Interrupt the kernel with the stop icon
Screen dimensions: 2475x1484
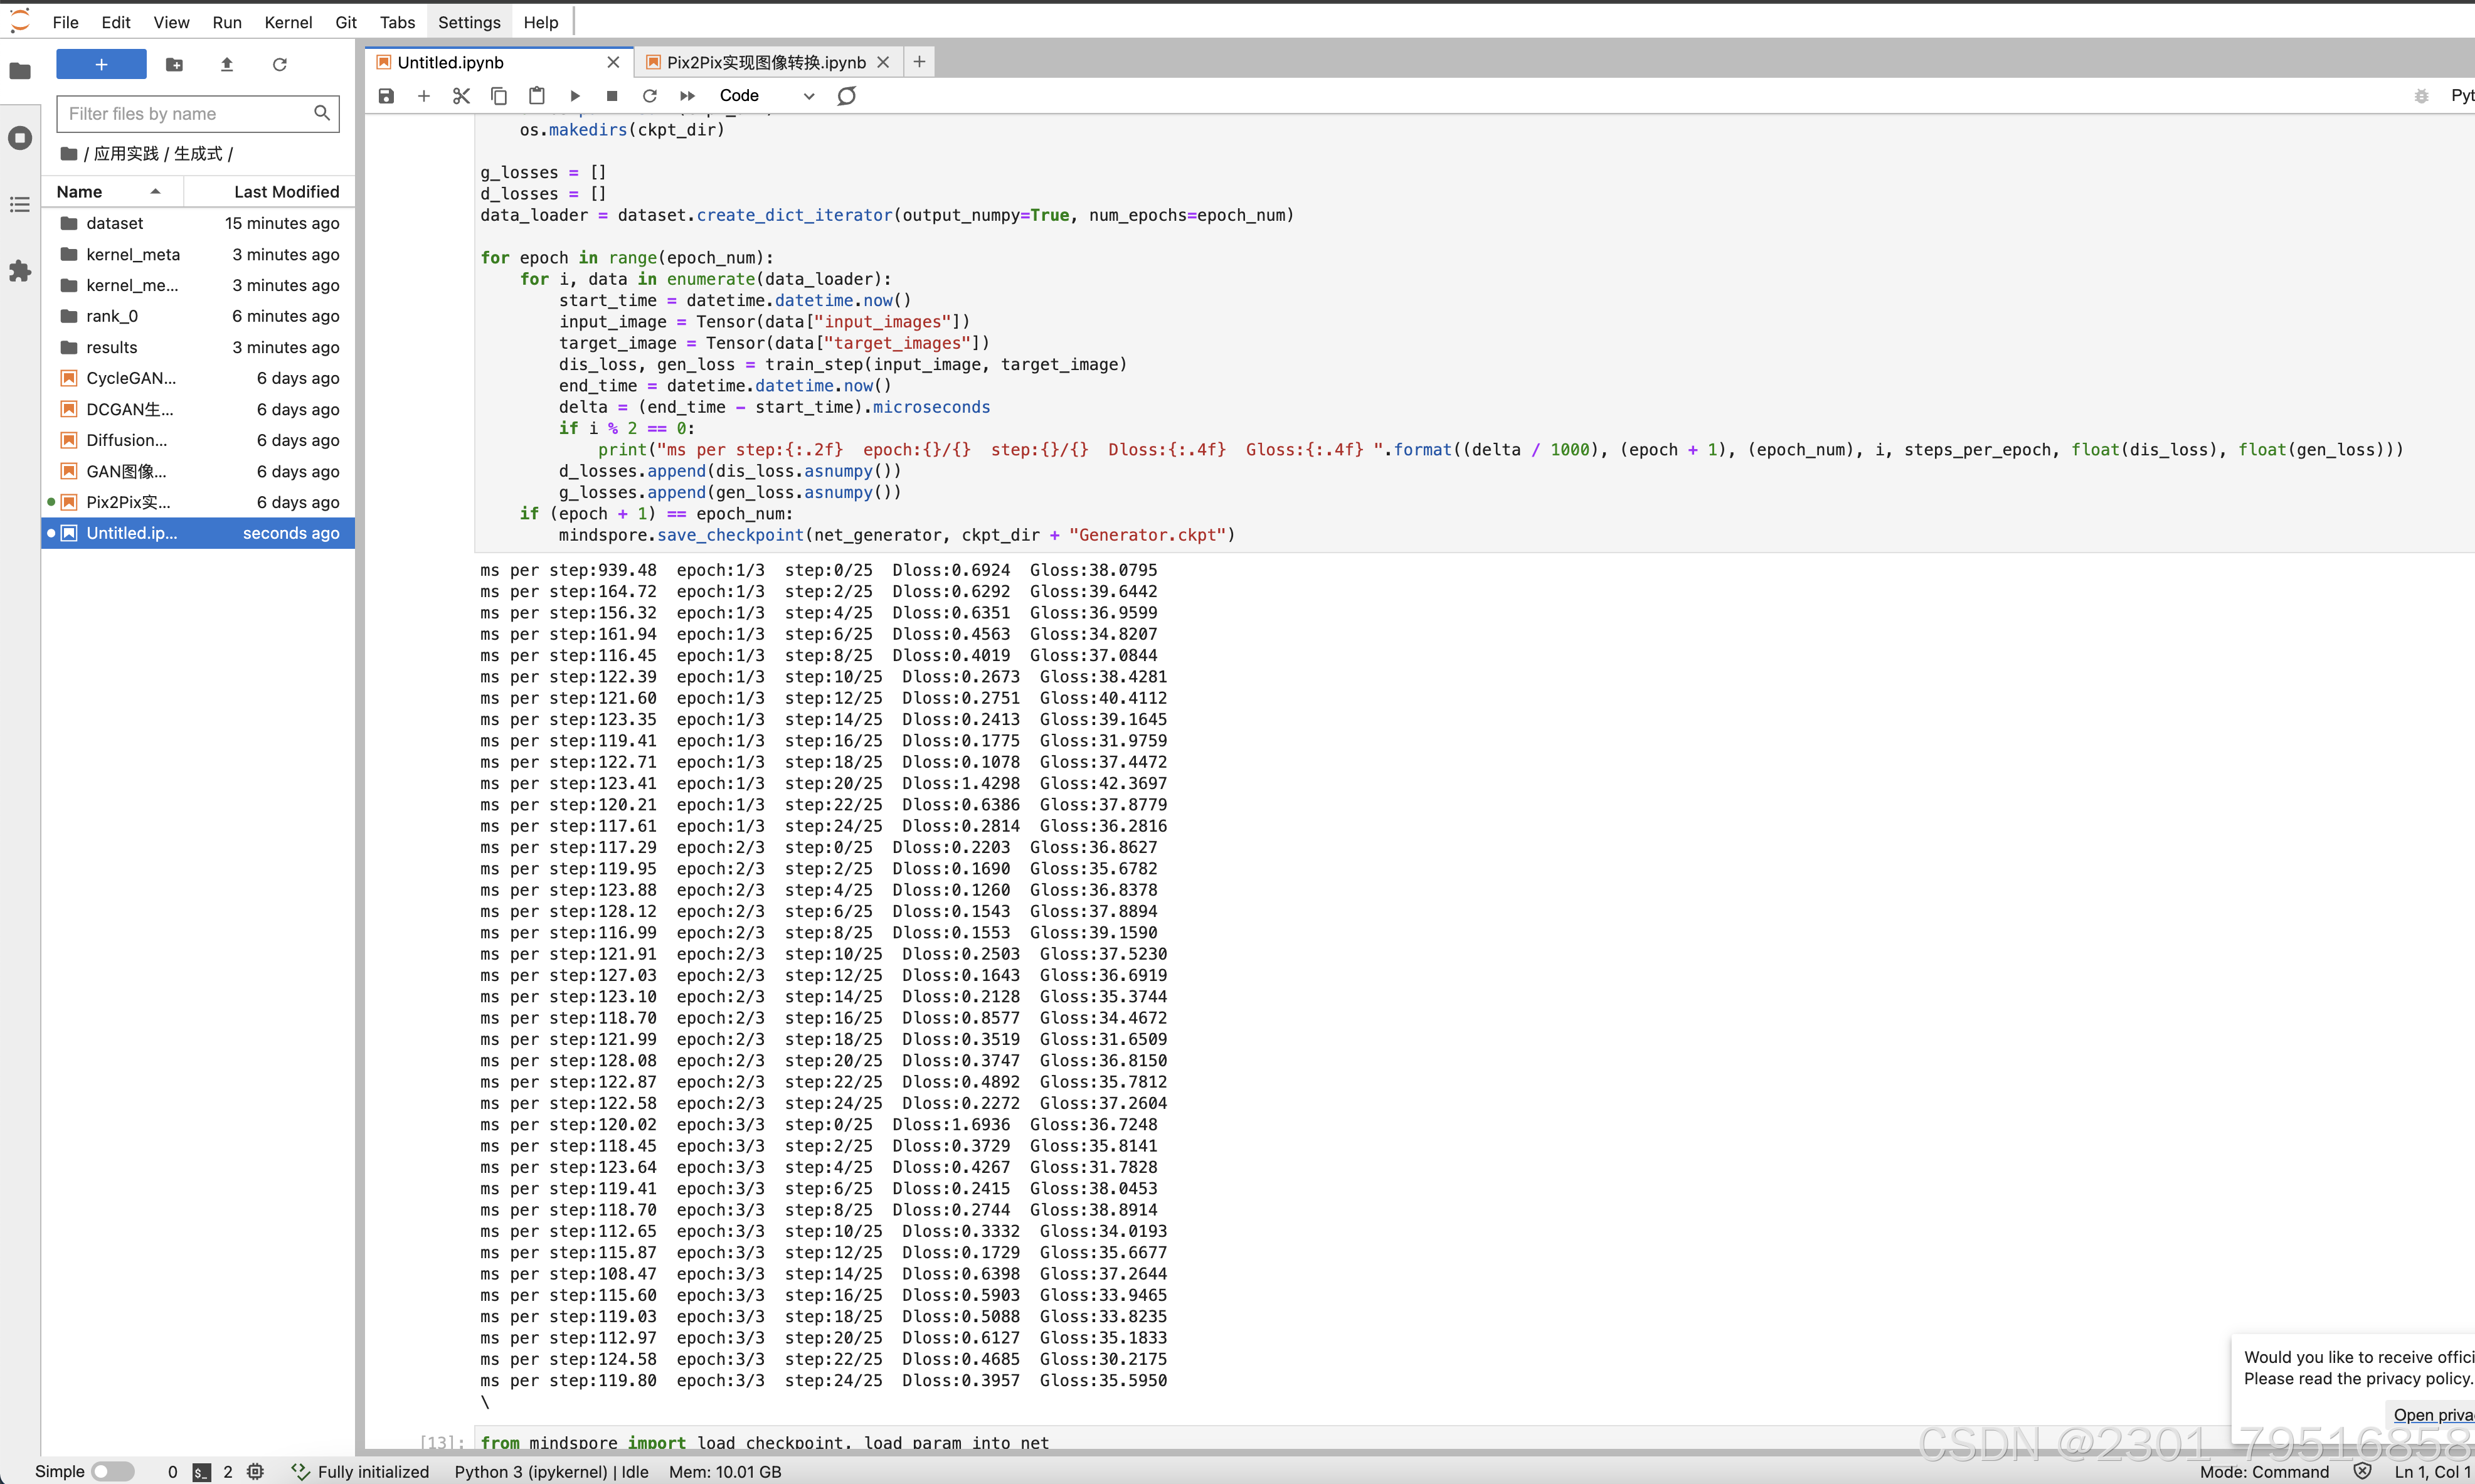(612, 96)
